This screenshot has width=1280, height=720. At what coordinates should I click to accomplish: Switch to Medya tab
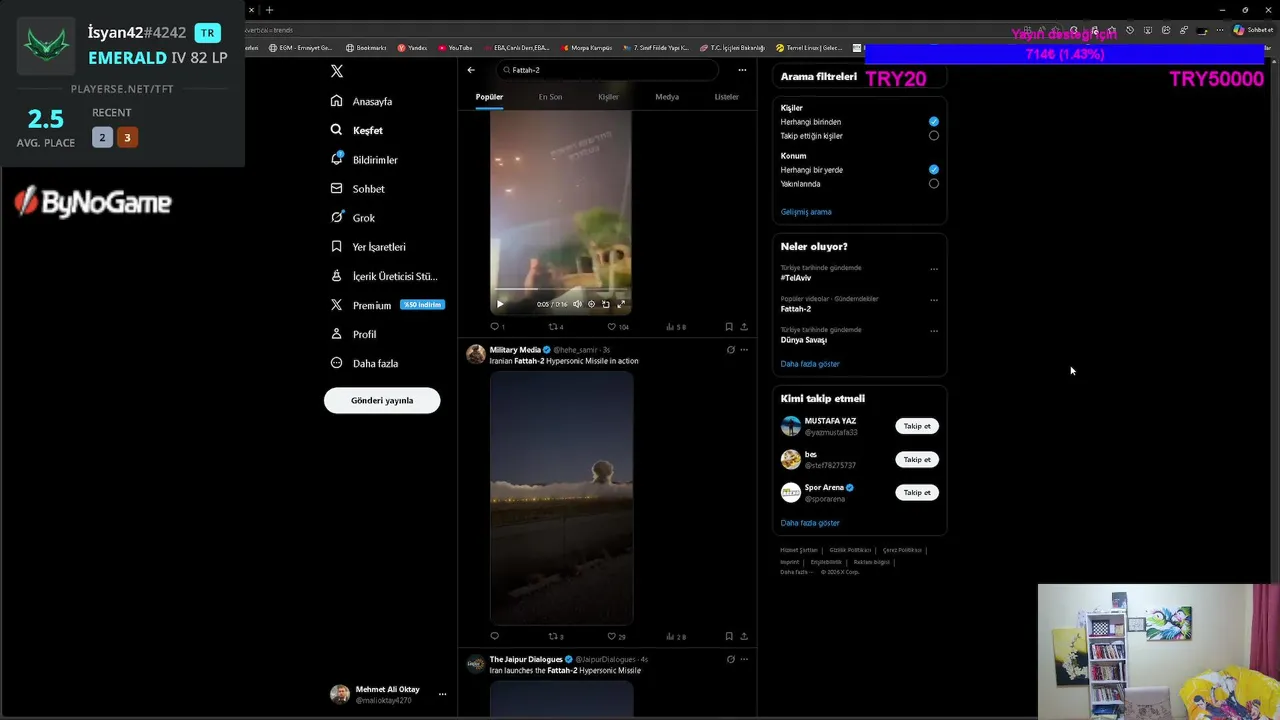point(667,97)
